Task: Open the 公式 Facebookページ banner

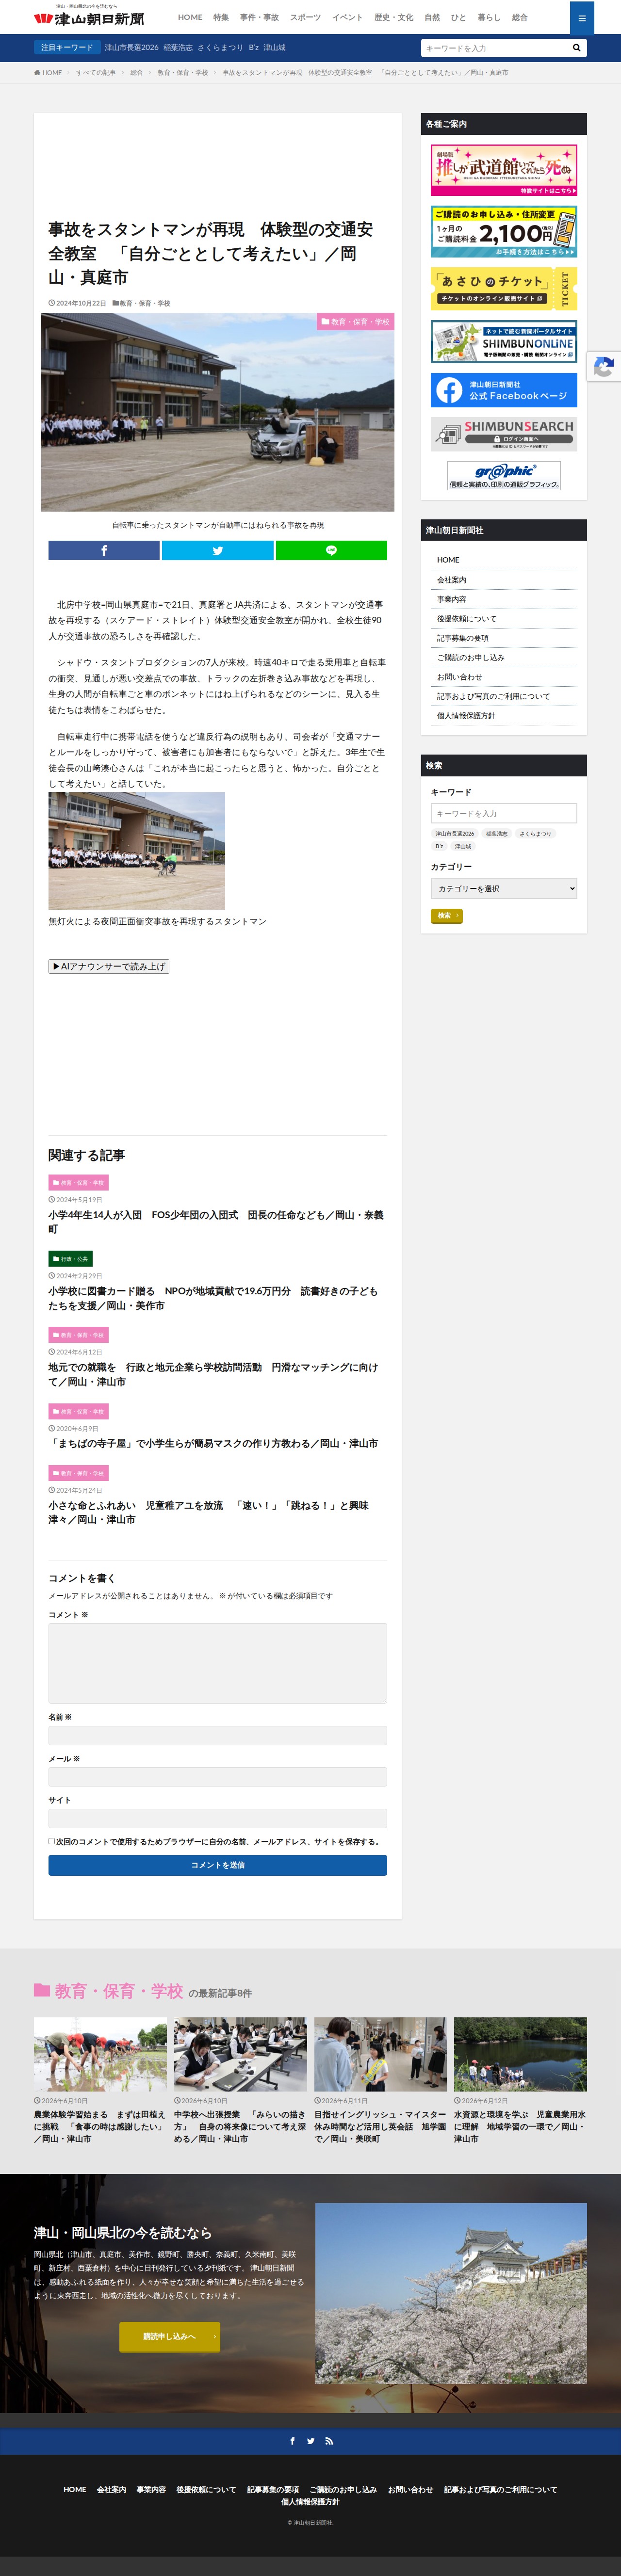Action: pos(503,390)
